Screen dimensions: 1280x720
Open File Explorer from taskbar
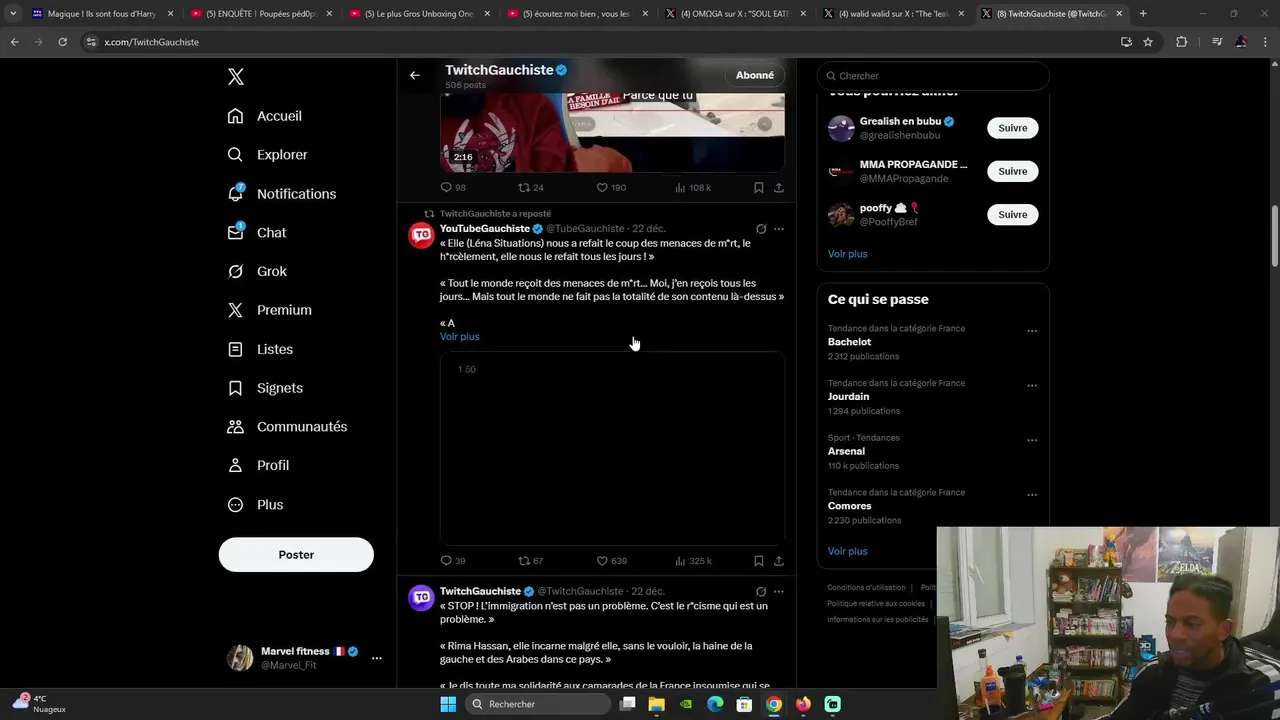(x=656, y=704)
